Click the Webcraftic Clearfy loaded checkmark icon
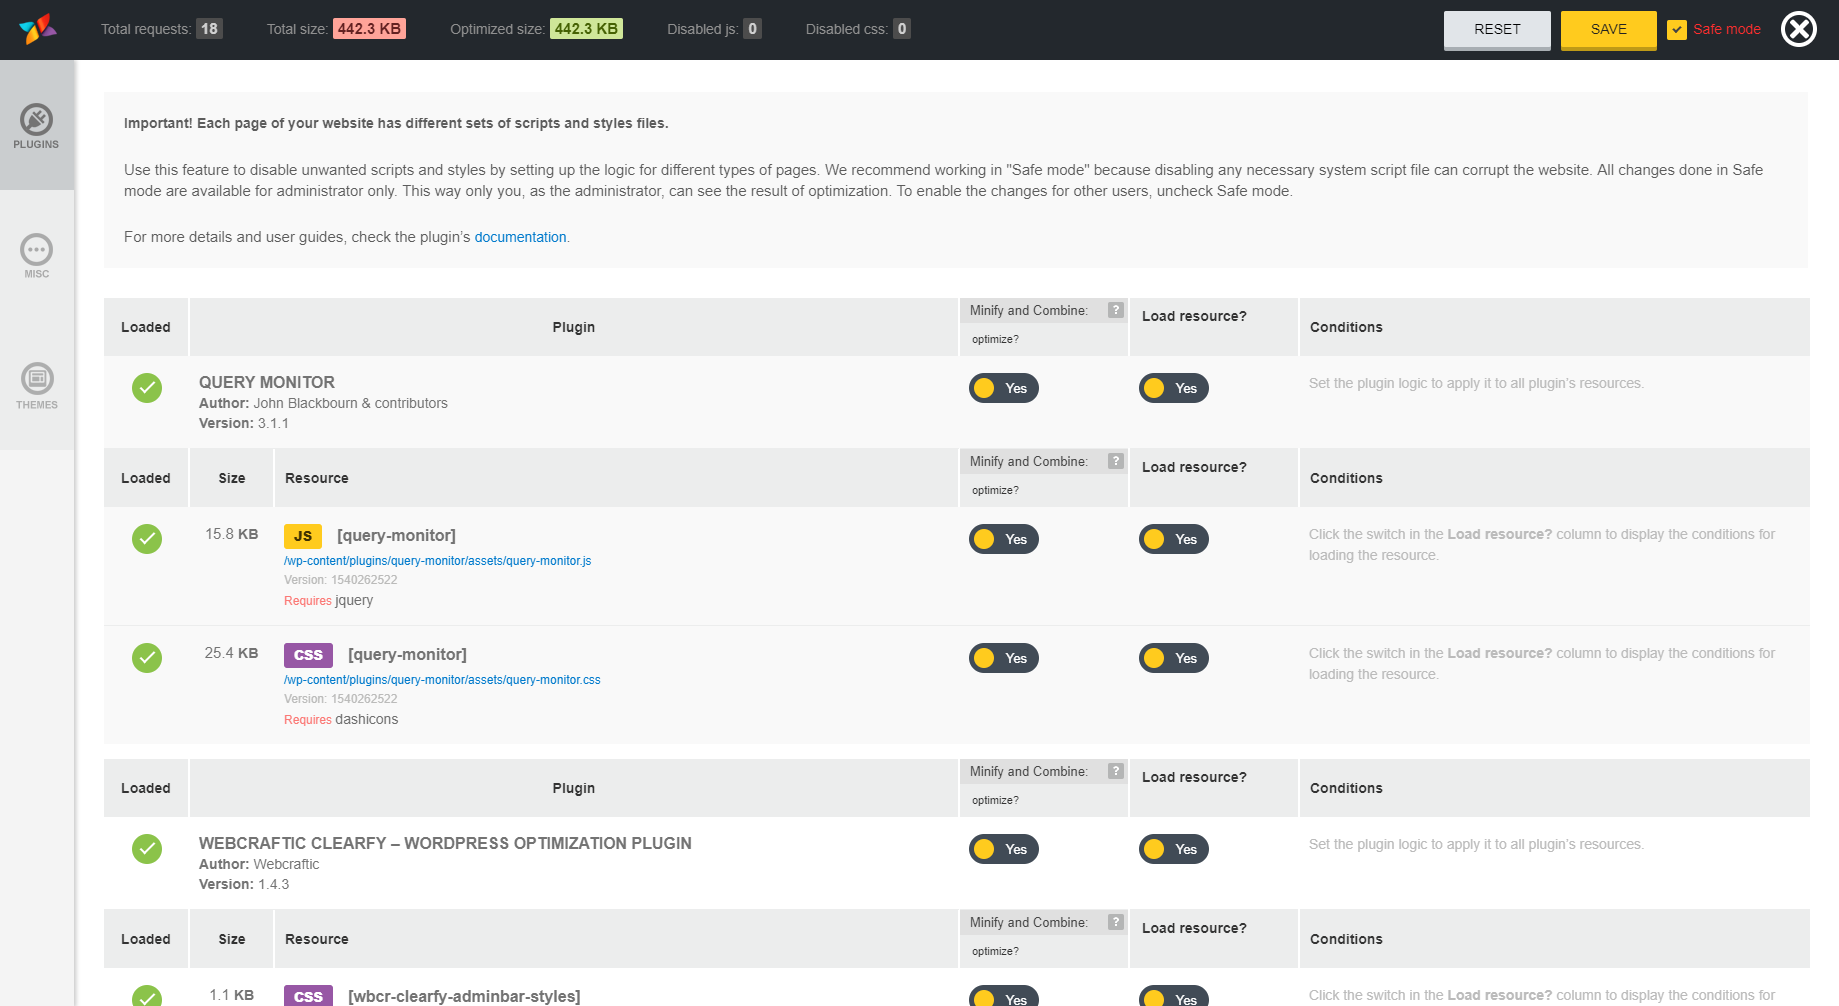The height and width of the screenshot is (1006, 1839). pos(147,849)
